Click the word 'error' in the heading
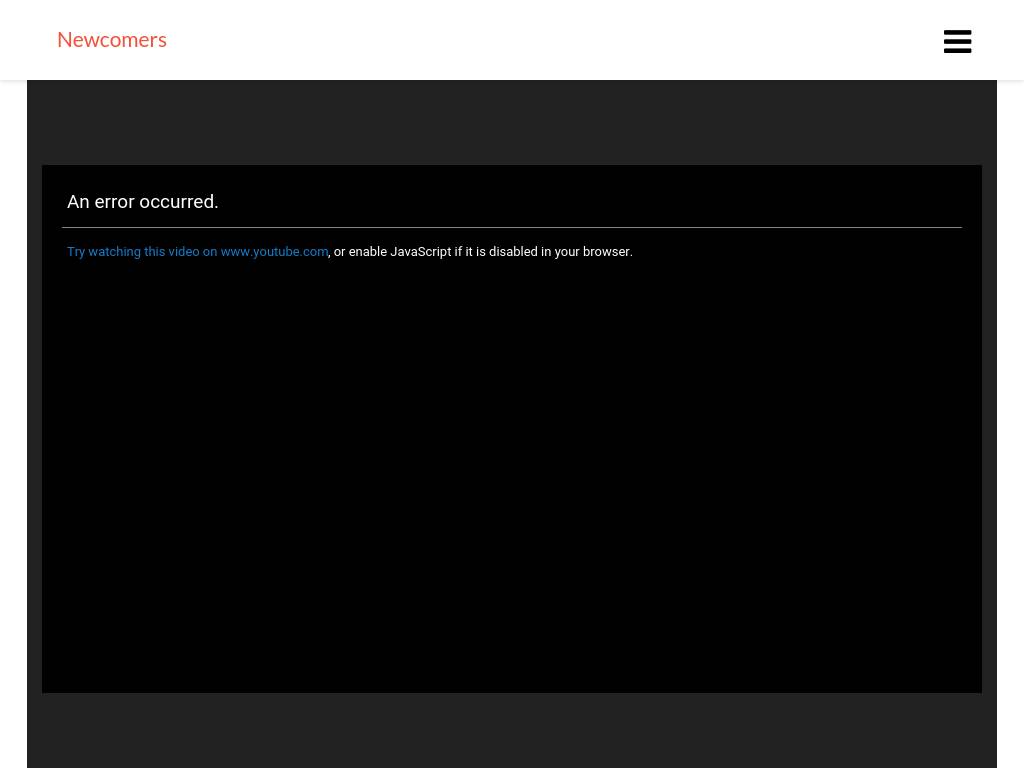 click(114, 202)
